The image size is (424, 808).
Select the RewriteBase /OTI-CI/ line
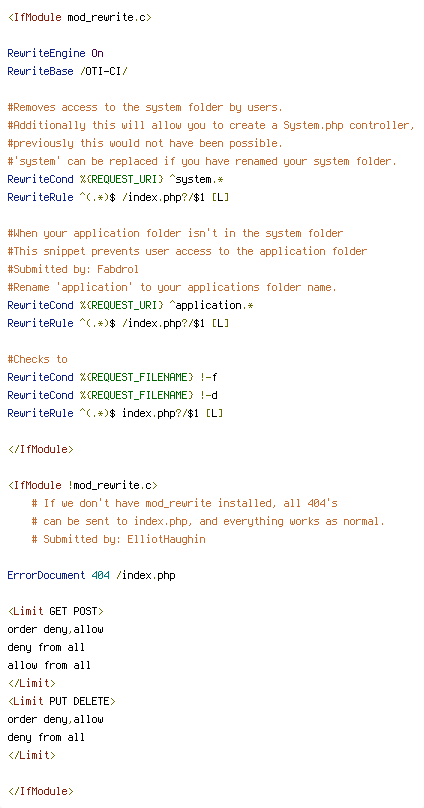(67, 72)
